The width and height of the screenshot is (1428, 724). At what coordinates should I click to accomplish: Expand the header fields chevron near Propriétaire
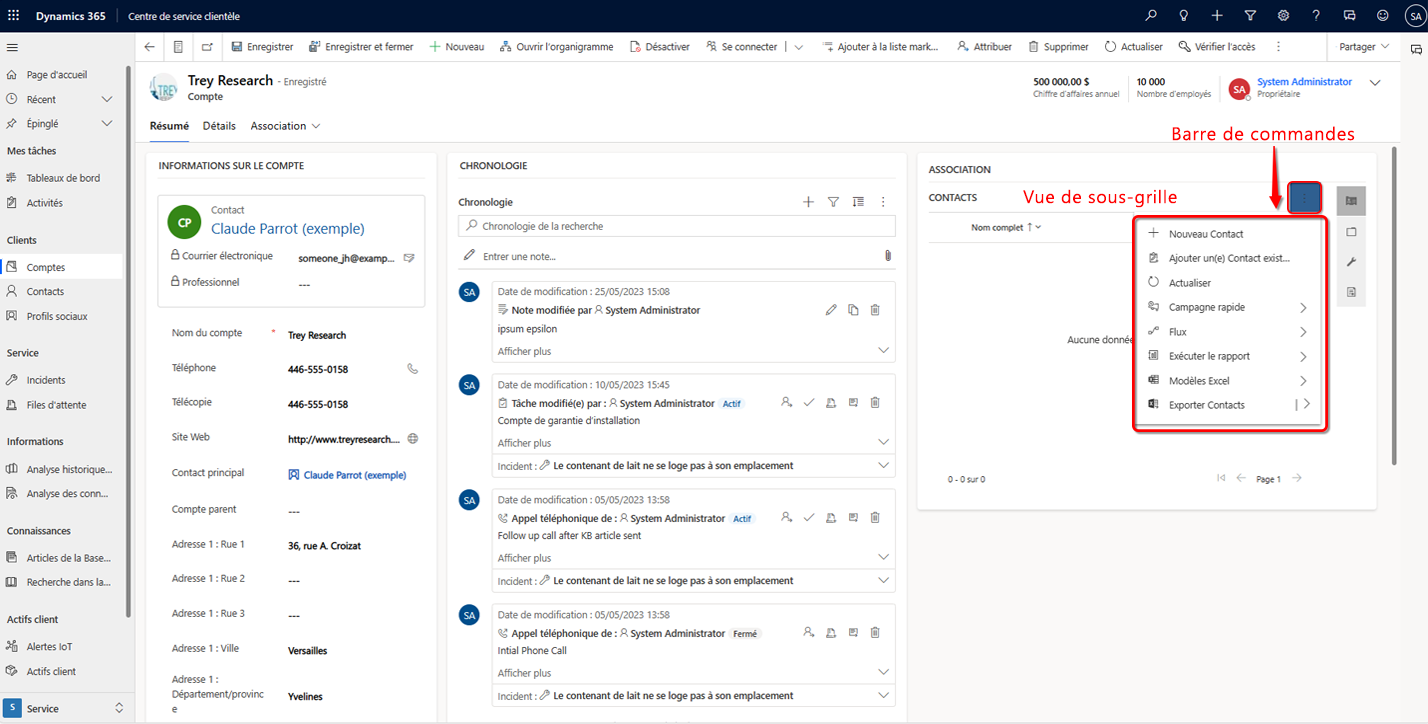(1375, 83)
